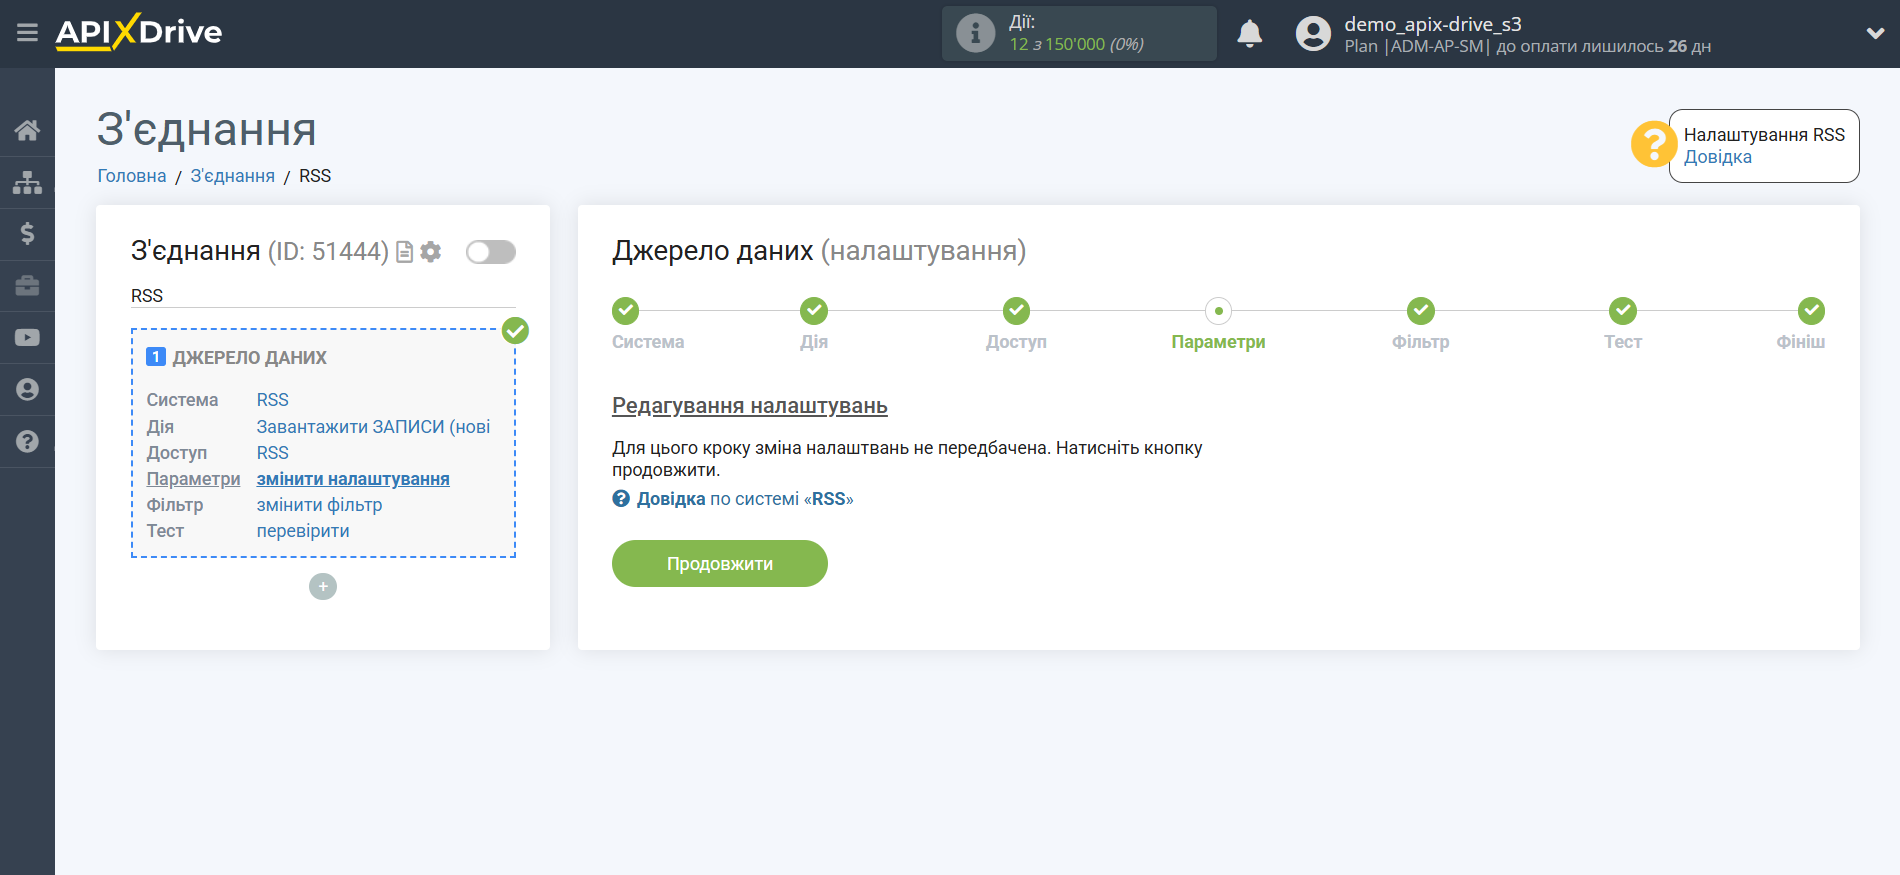This screenshot has width=1900, height=875.
Task: Click RSS value in Доступ row
Action: (x=273, y=453)
